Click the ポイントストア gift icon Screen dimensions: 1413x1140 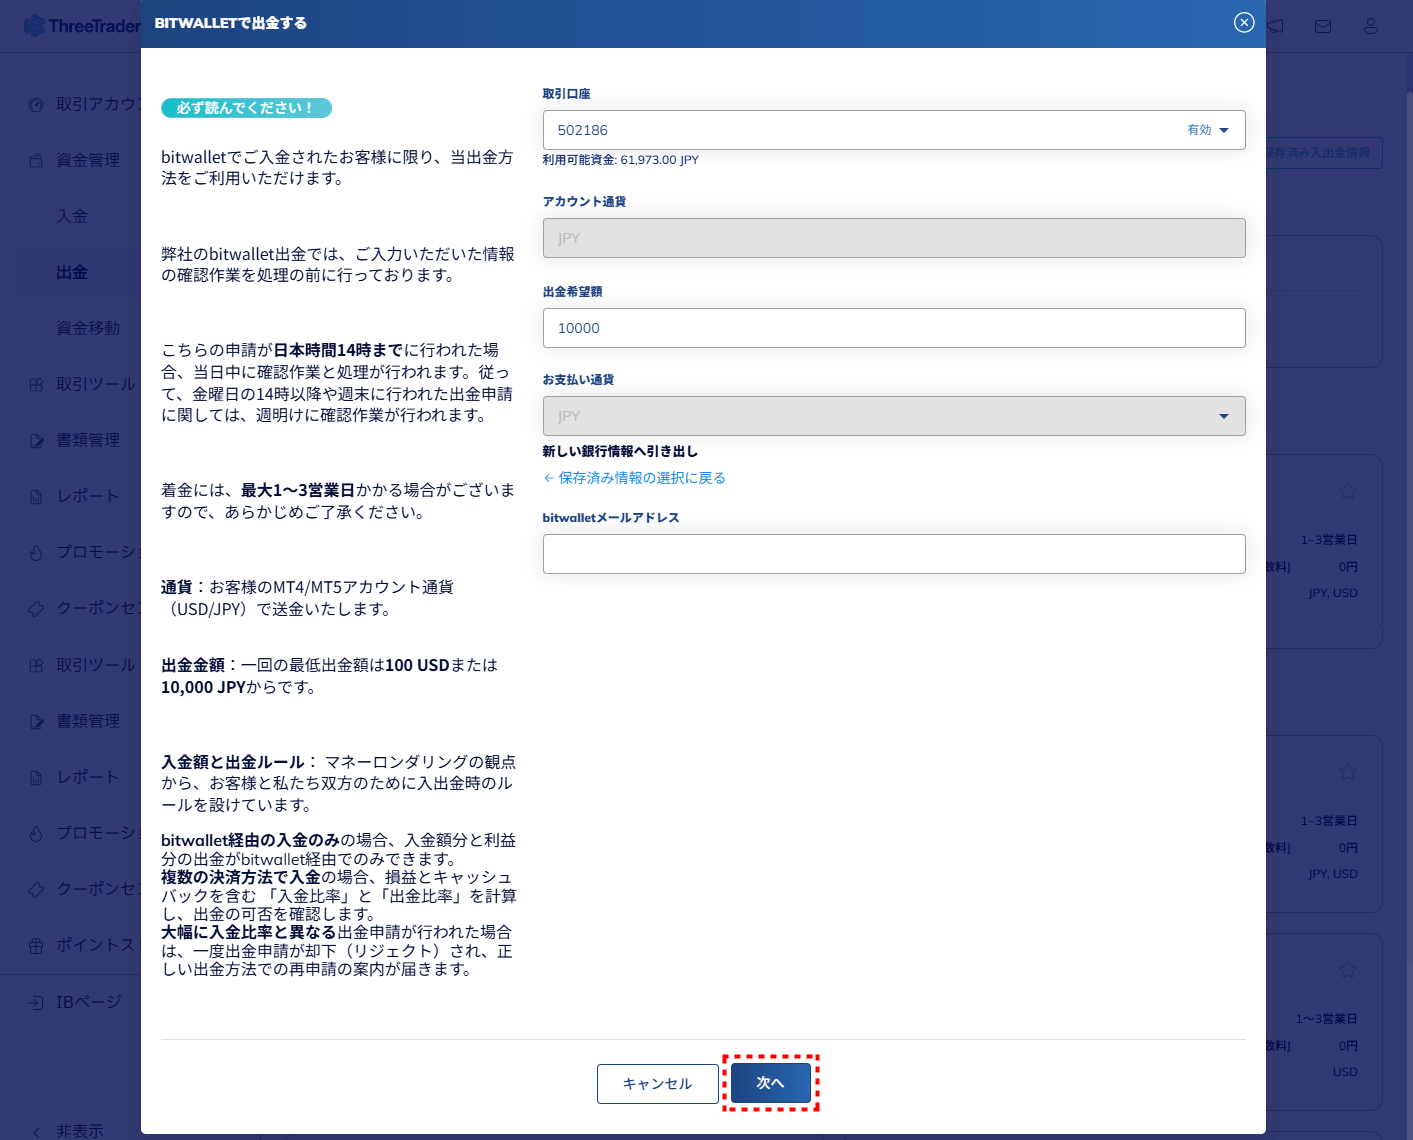pos(36,945)
